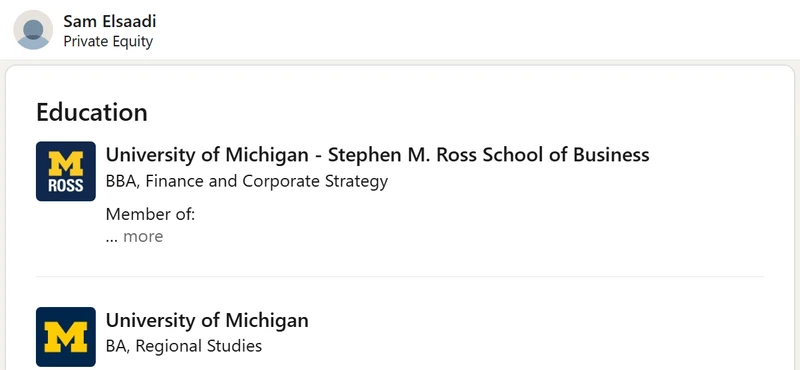Click the University of Michigan block M logo
800x370 pixels.
point(66,336)
